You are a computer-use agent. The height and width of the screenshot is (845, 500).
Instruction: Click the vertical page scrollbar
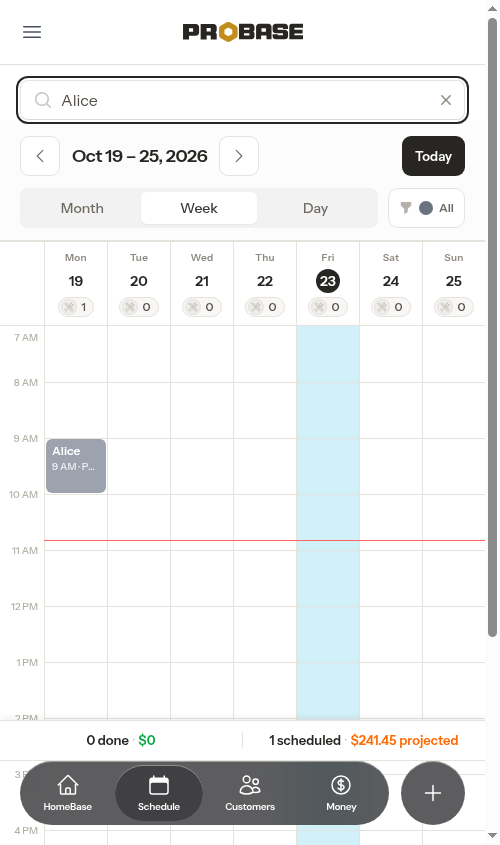(x=492, y=328)
